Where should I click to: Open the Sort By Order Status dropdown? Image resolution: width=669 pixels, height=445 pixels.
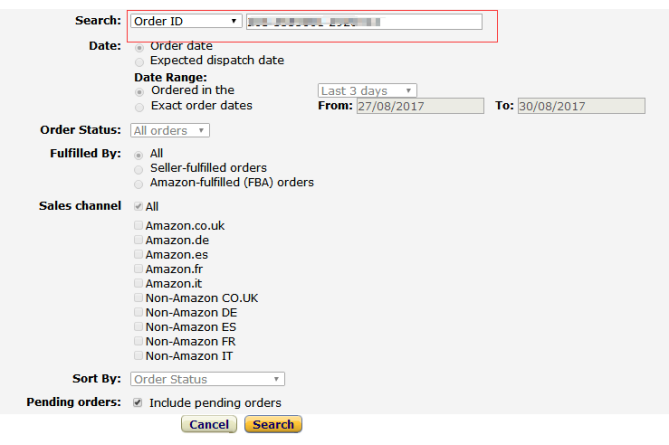(x=207, y=379)
